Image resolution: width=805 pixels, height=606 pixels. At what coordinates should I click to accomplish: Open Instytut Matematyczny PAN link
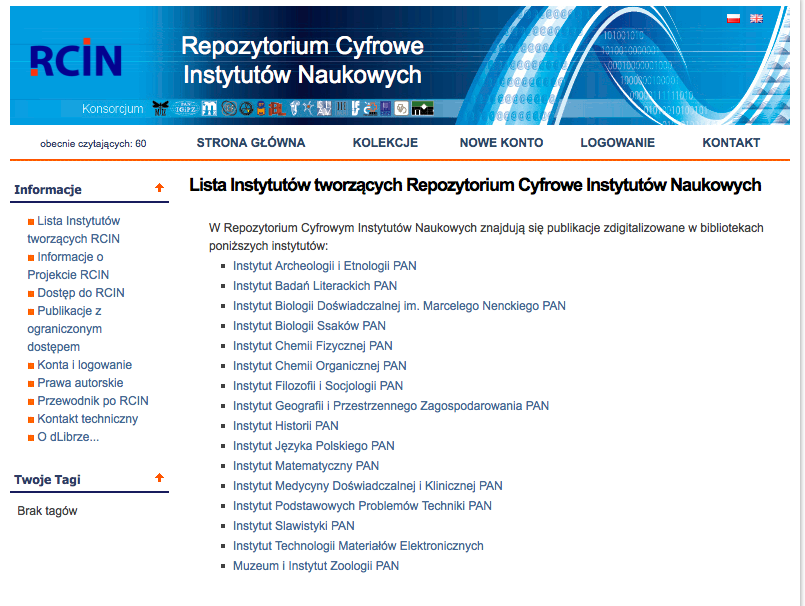point(305,466)
